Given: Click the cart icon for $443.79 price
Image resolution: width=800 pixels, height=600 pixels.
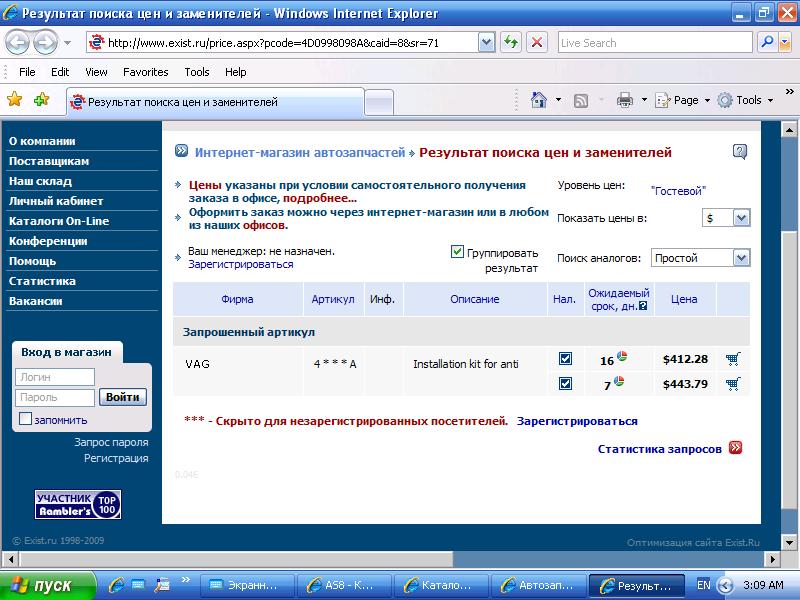Looking at the screenshot, I should click(732, 384).
